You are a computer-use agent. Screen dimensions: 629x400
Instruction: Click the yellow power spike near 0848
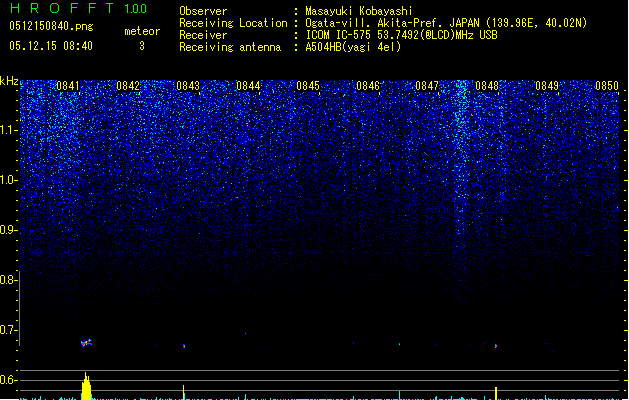[x=496, y=393]
